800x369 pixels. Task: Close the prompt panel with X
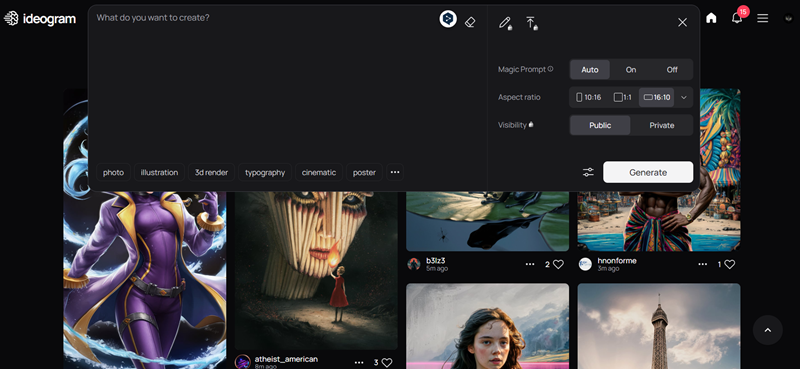click(682, 22)
